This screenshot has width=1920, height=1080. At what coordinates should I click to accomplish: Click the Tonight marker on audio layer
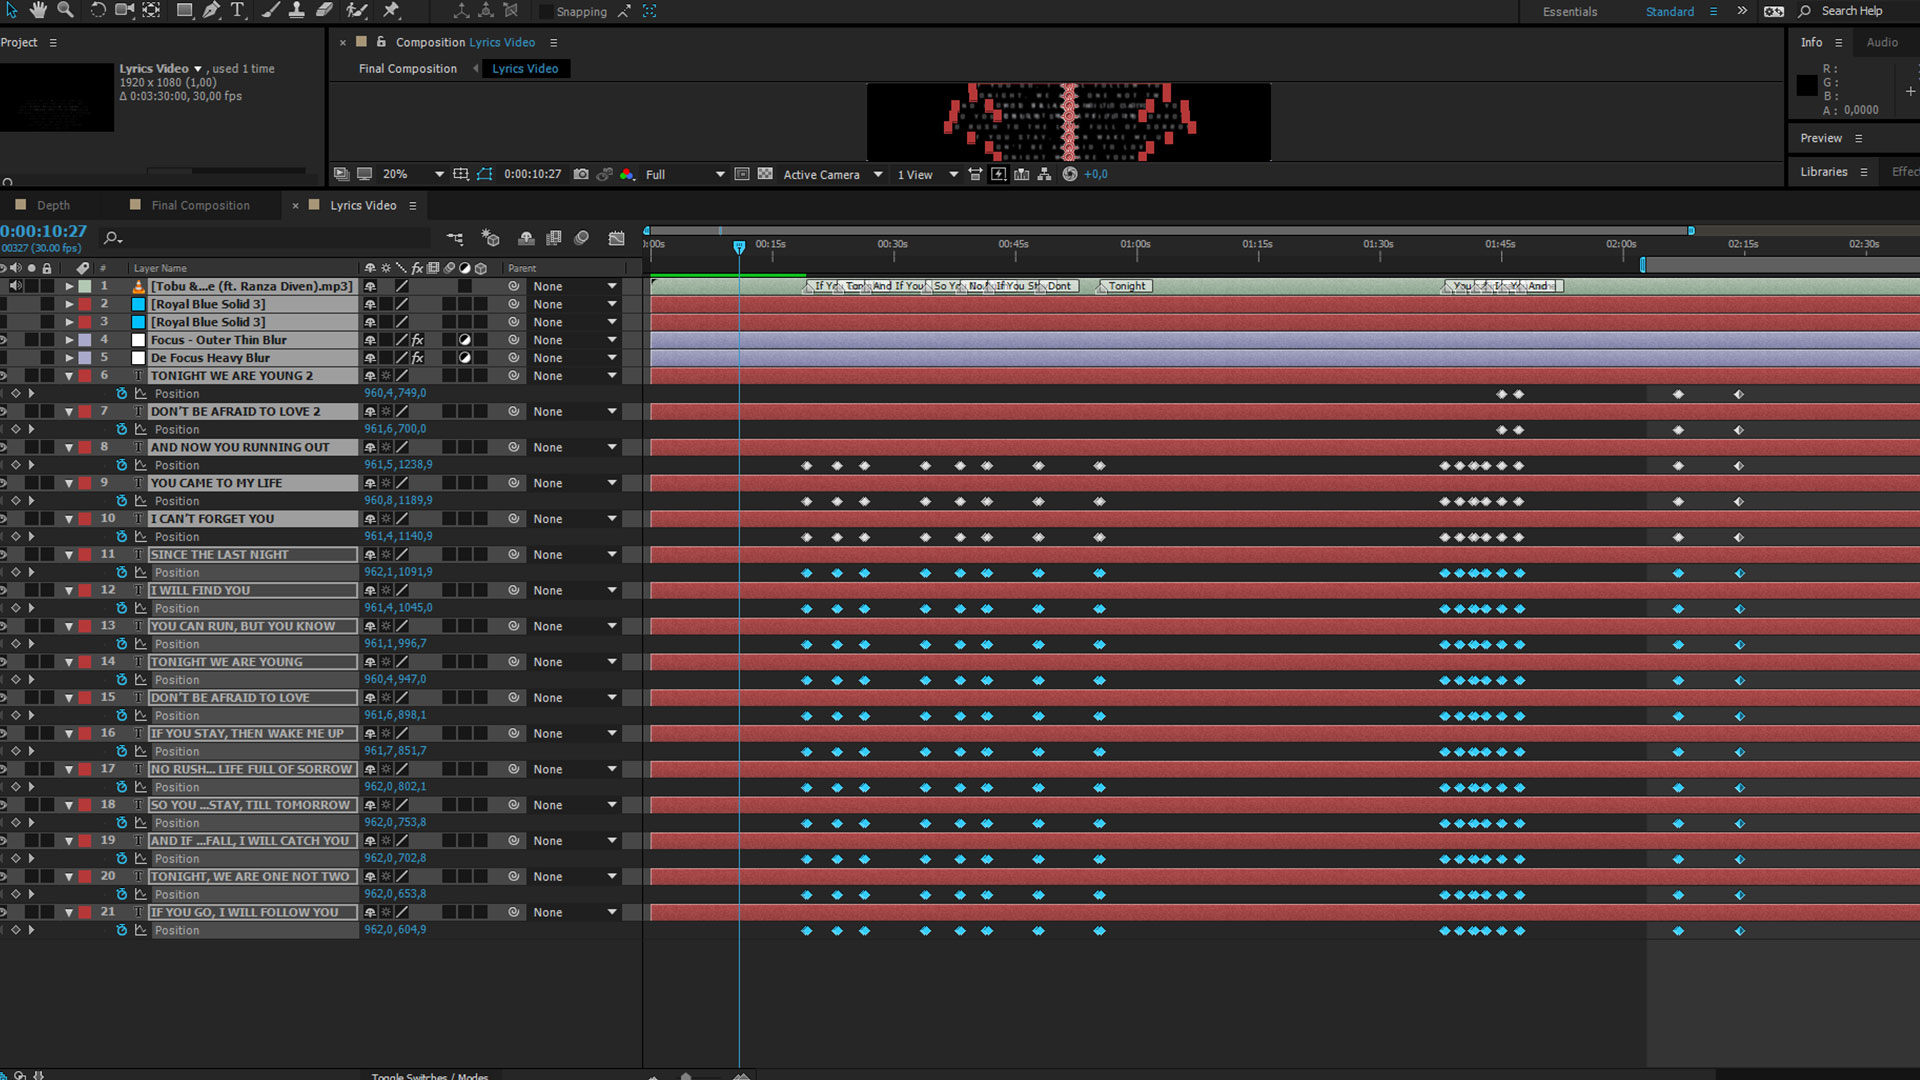1126,286
